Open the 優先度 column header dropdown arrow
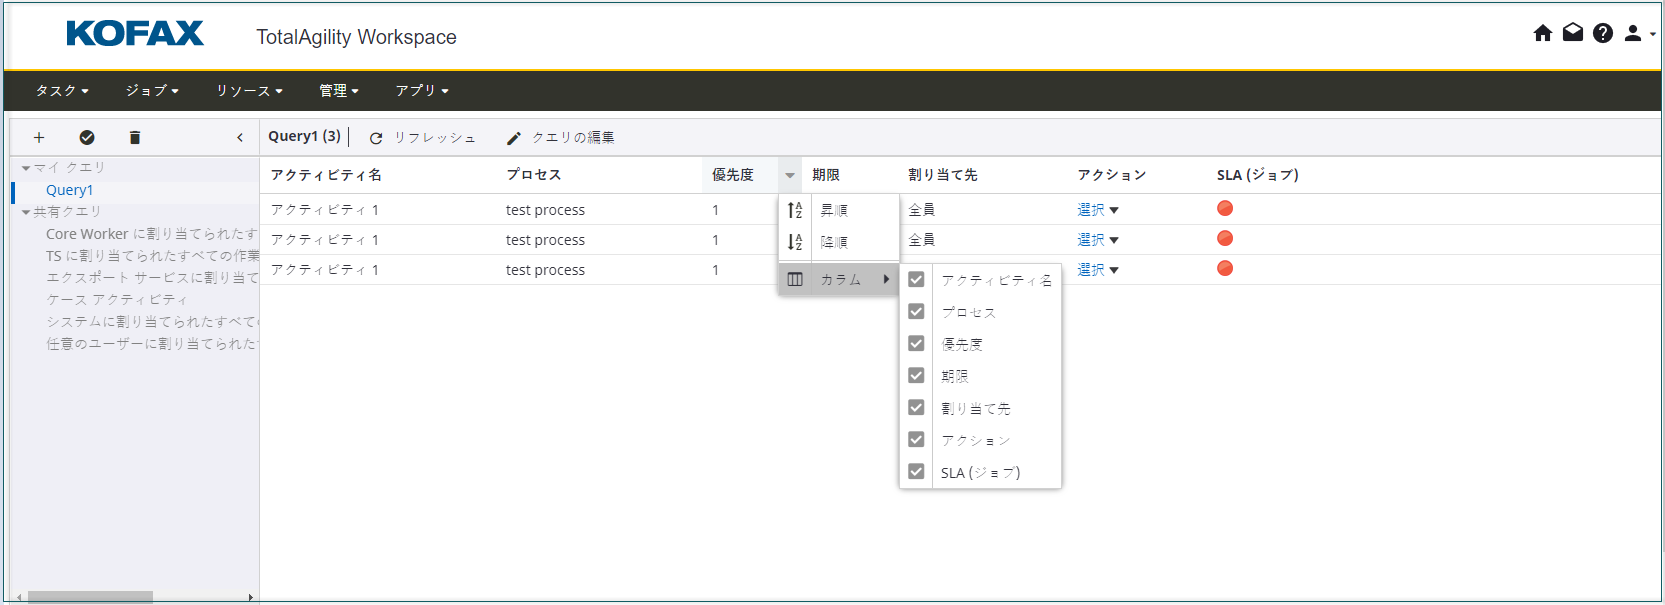 tap(790, 175)
